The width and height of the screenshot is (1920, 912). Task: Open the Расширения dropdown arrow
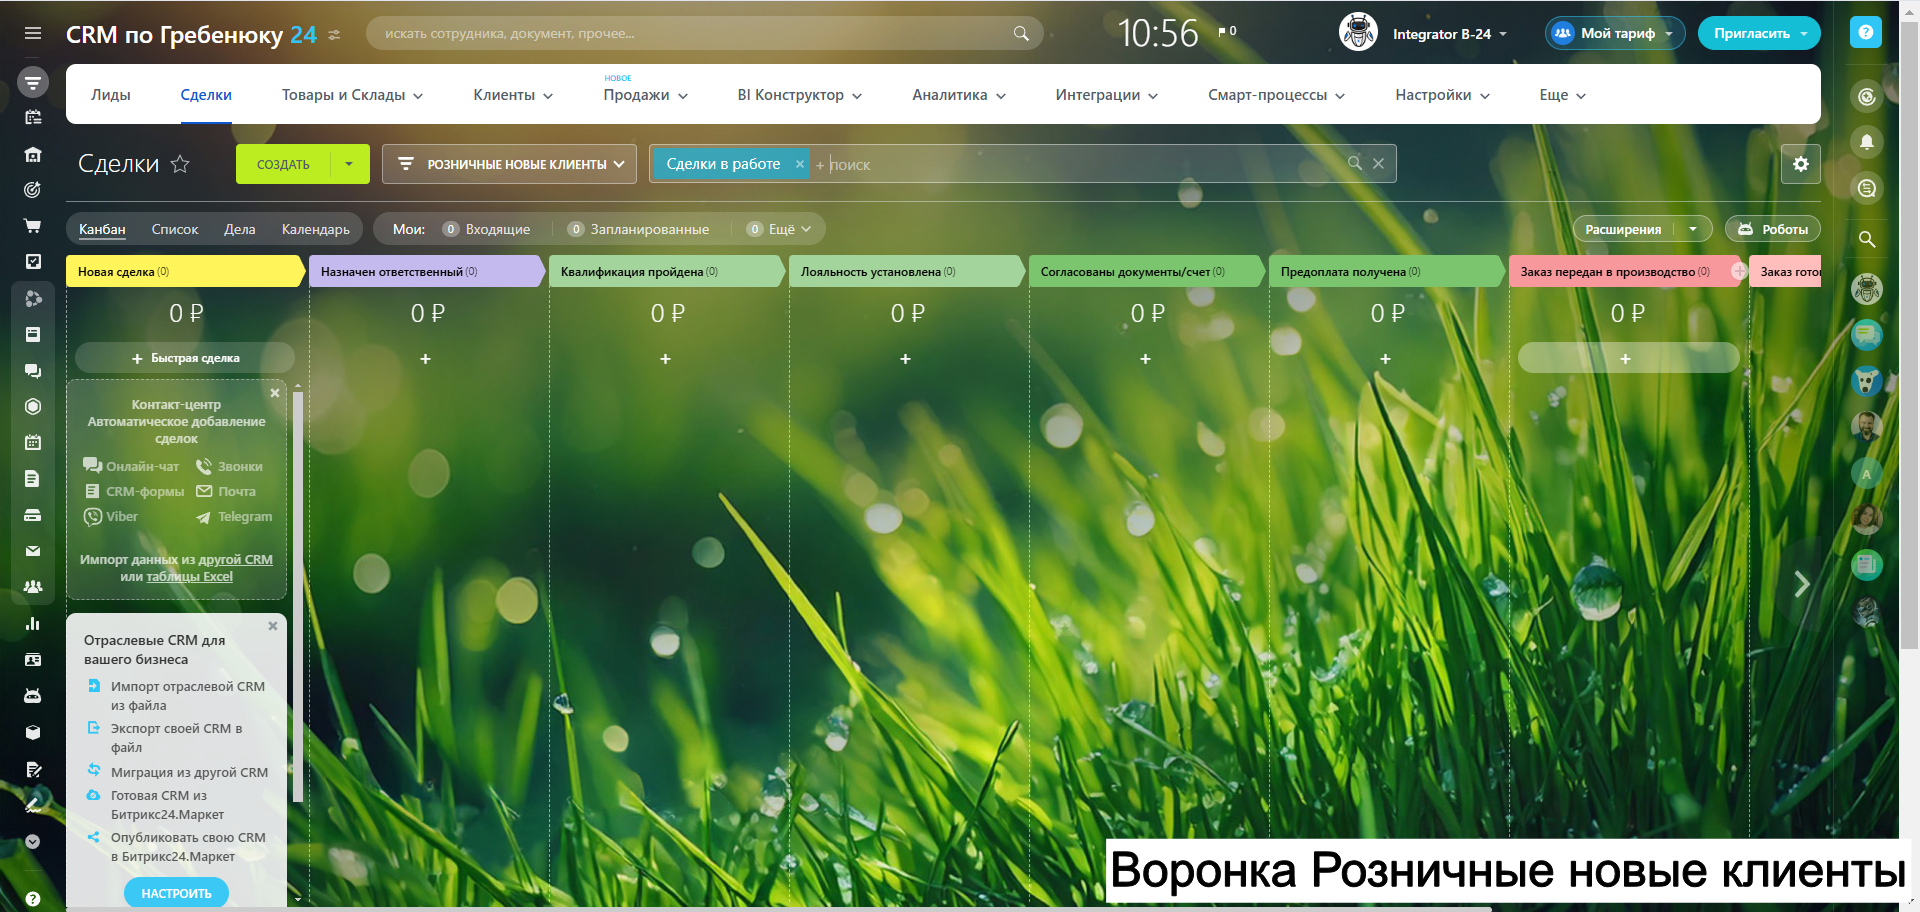pos(1693,229)
